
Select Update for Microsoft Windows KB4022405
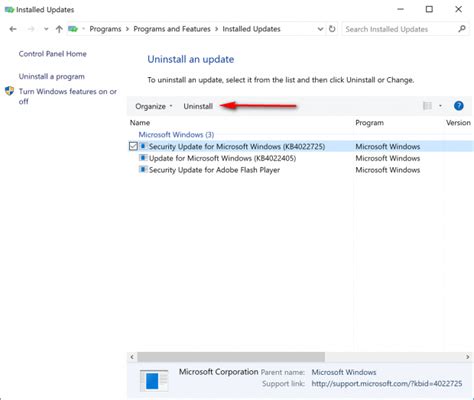click(x=222, y=158)
